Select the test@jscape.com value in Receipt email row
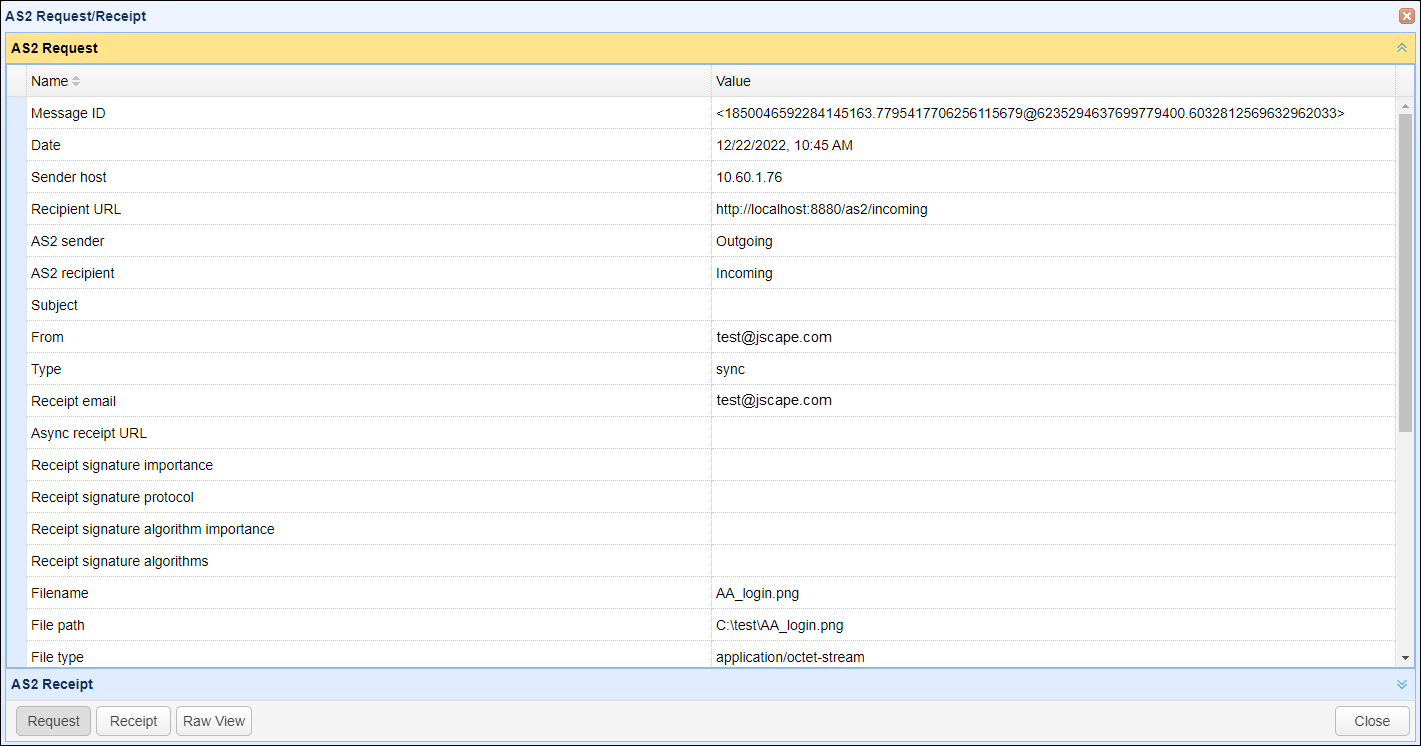 (774, 400)
